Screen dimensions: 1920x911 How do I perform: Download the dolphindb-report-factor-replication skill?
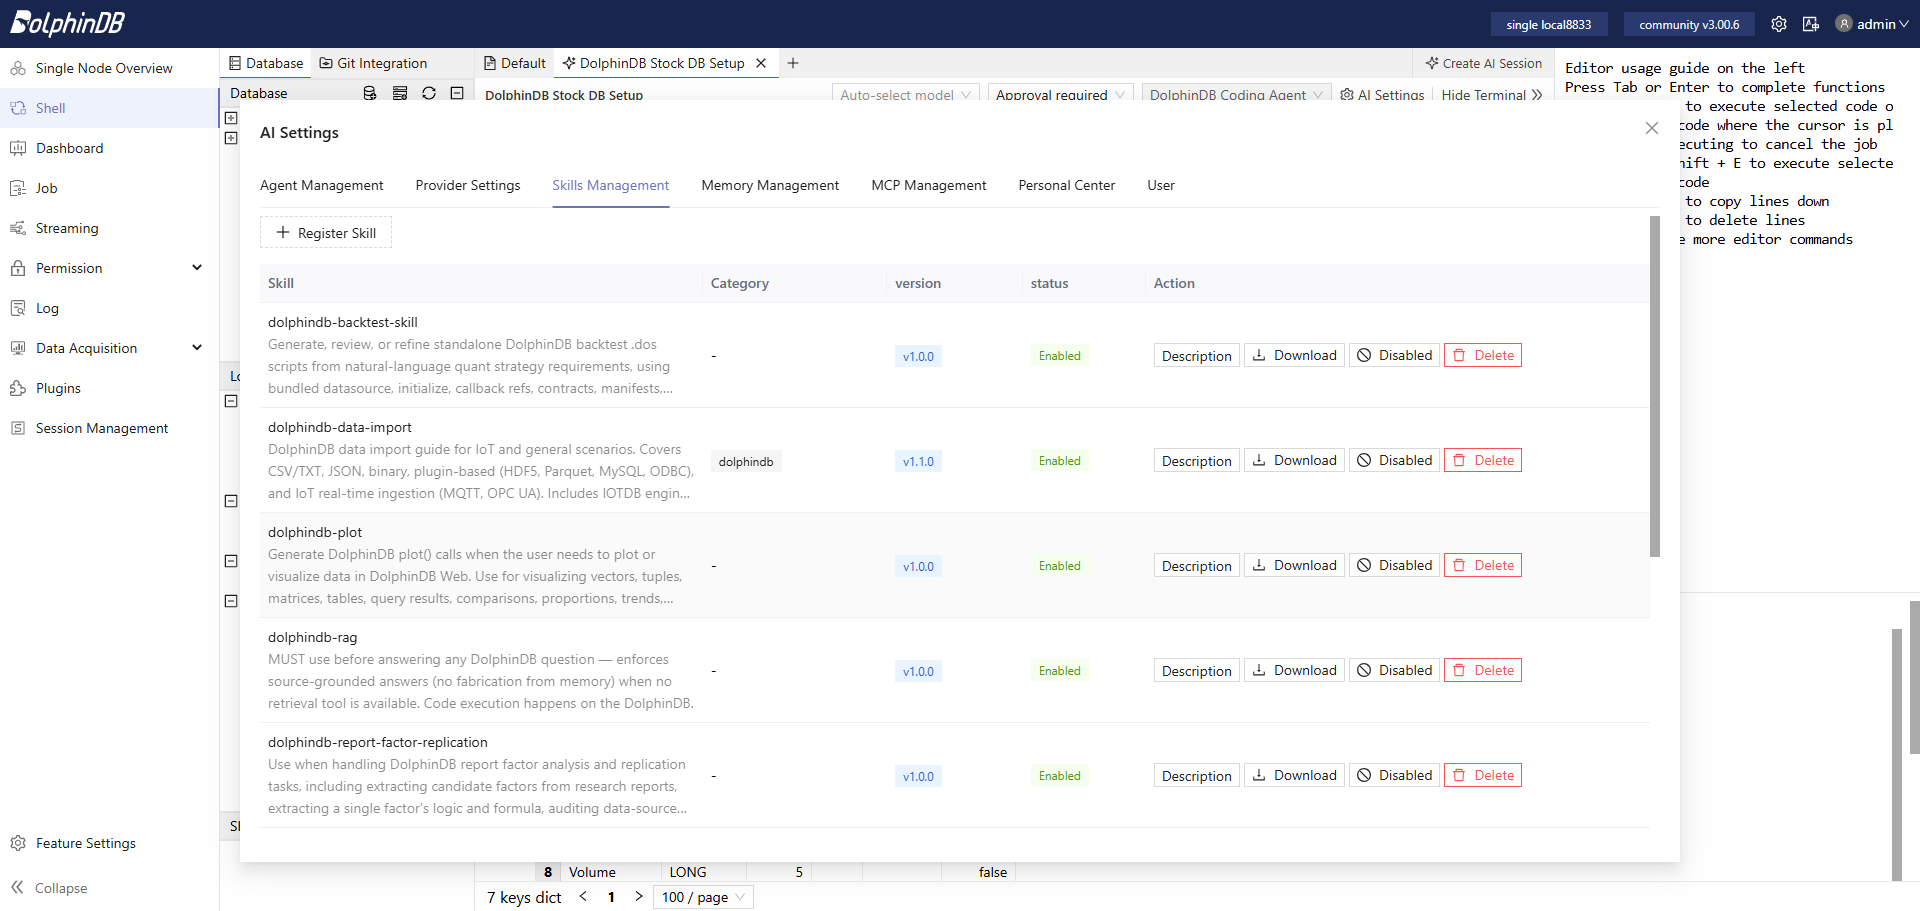(x=1294, y=775)
